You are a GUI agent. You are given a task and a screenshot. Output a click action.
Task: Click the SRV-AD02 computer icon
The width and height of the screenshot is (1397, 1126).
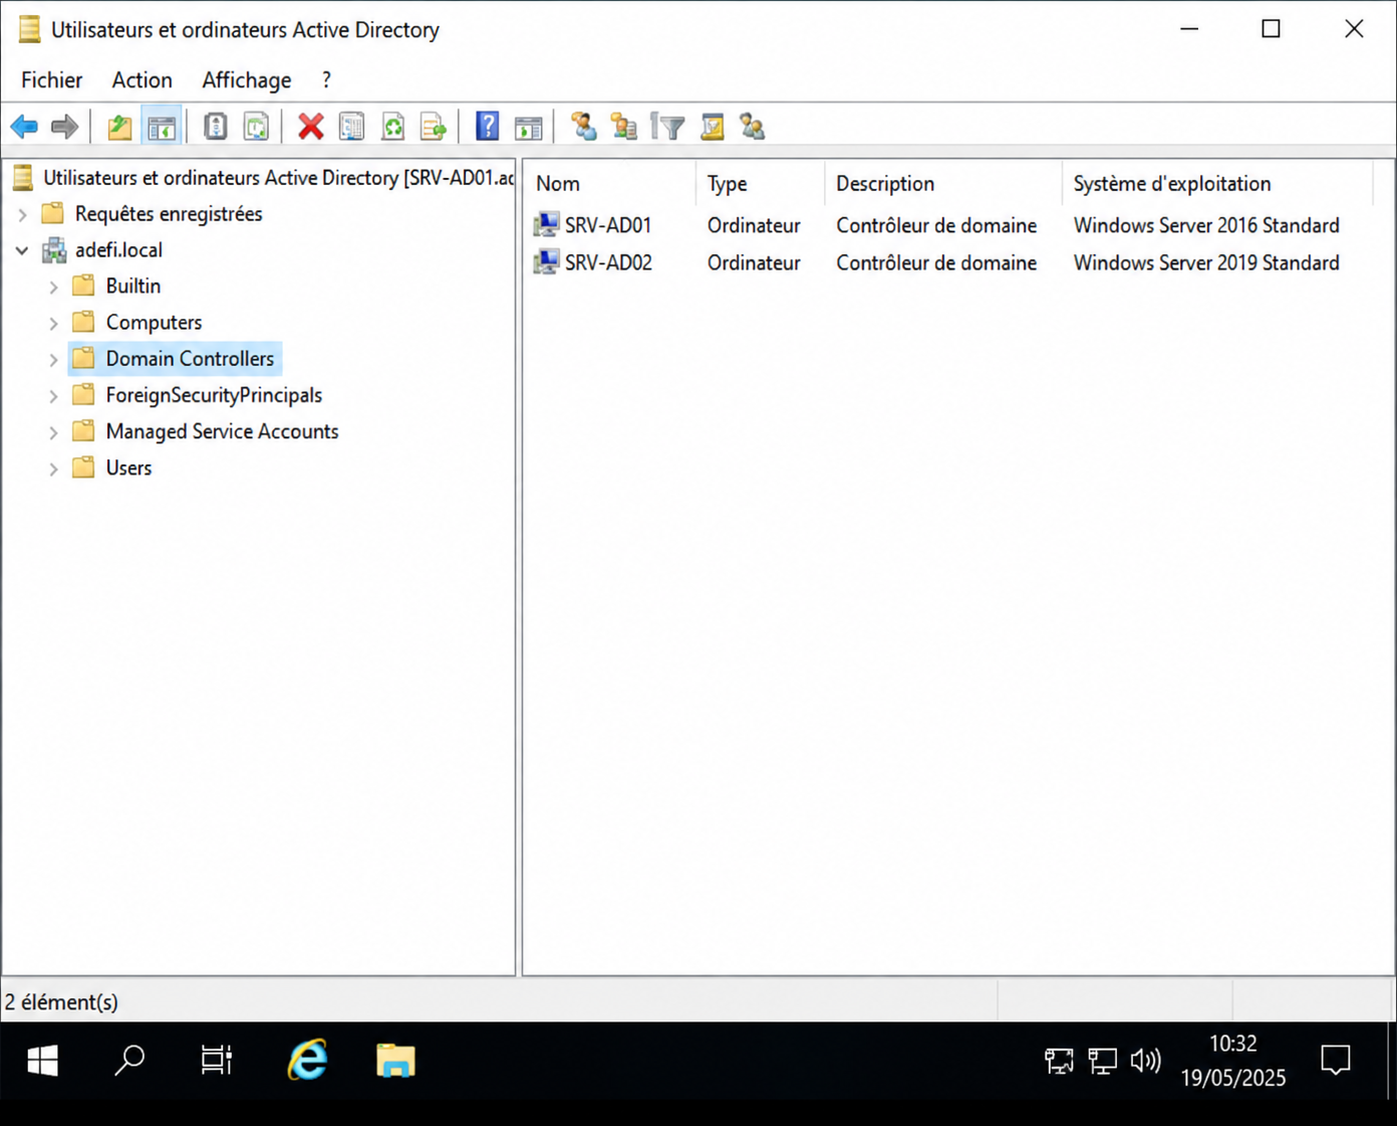(546, 262)
